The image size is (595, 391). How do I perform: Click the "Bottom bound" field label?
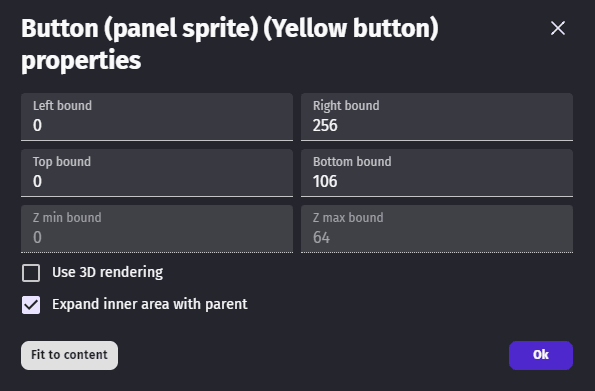point(352,162)
